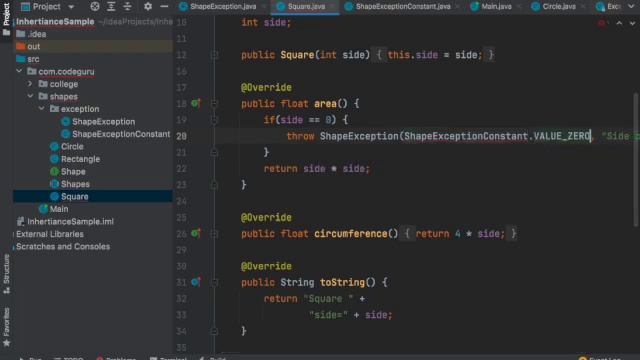
Task: Click the InhertianceSample.iml file icon
Action: tap(20, 222)
